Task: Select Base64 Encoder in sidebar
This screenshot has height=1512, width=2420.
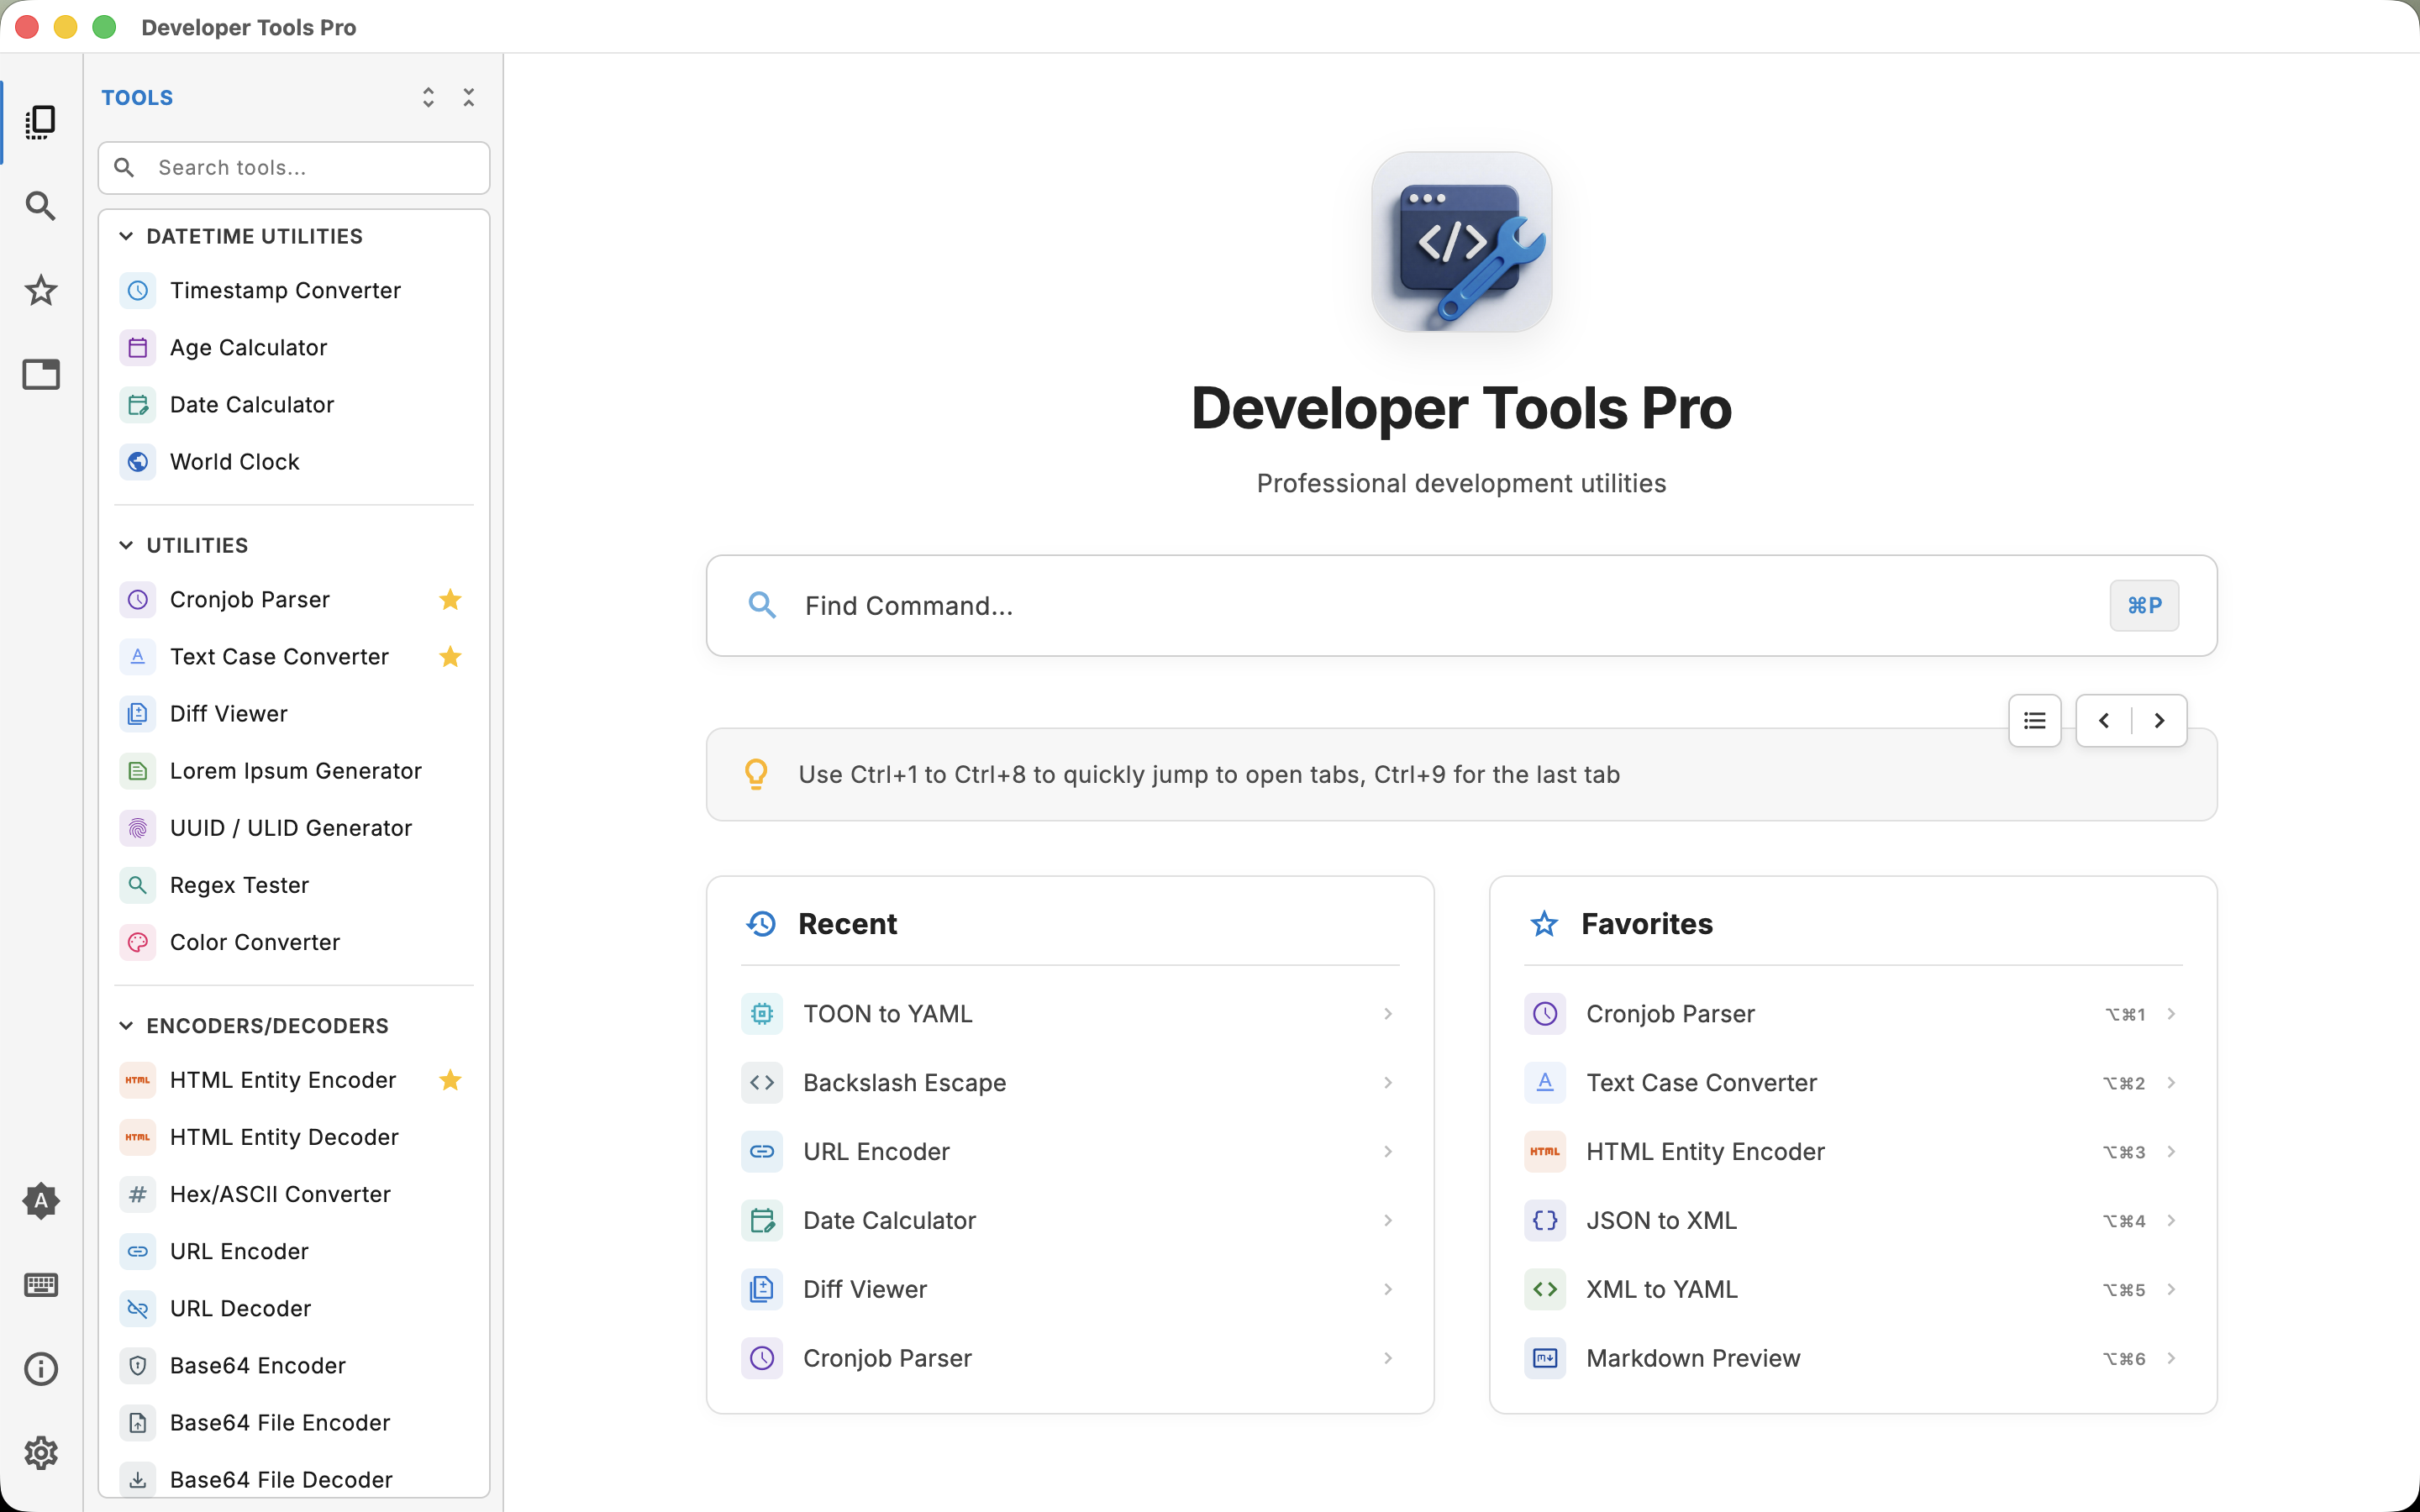Action: point(294,1365)
